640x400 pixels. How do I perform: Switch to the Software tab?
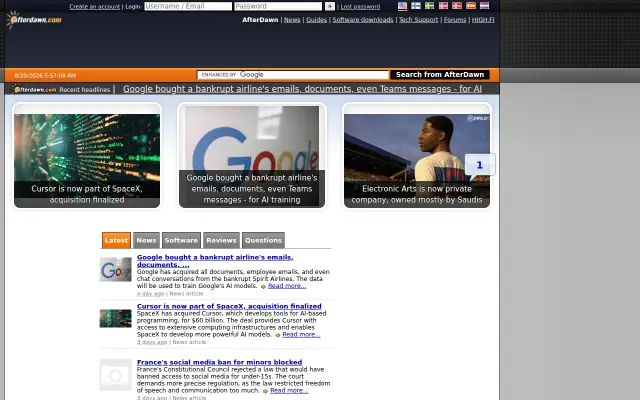(181, 240)
